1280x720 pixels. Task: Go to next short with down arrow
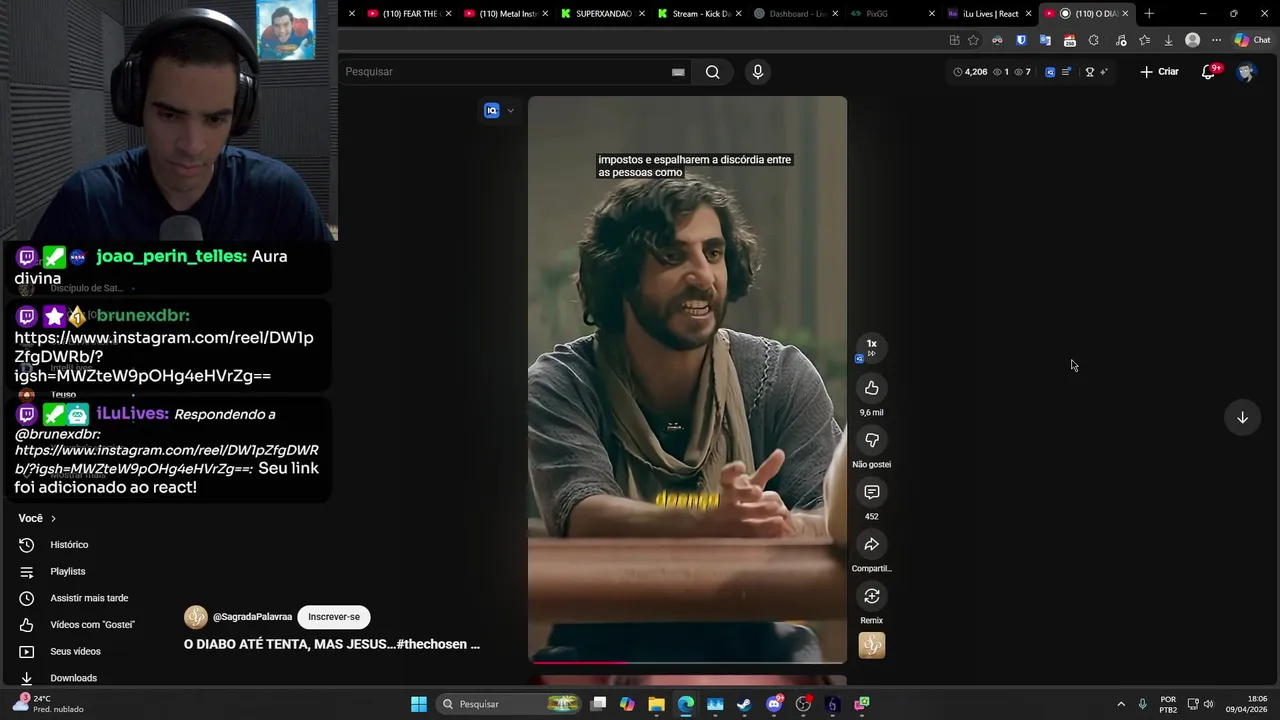point(1242,417)
